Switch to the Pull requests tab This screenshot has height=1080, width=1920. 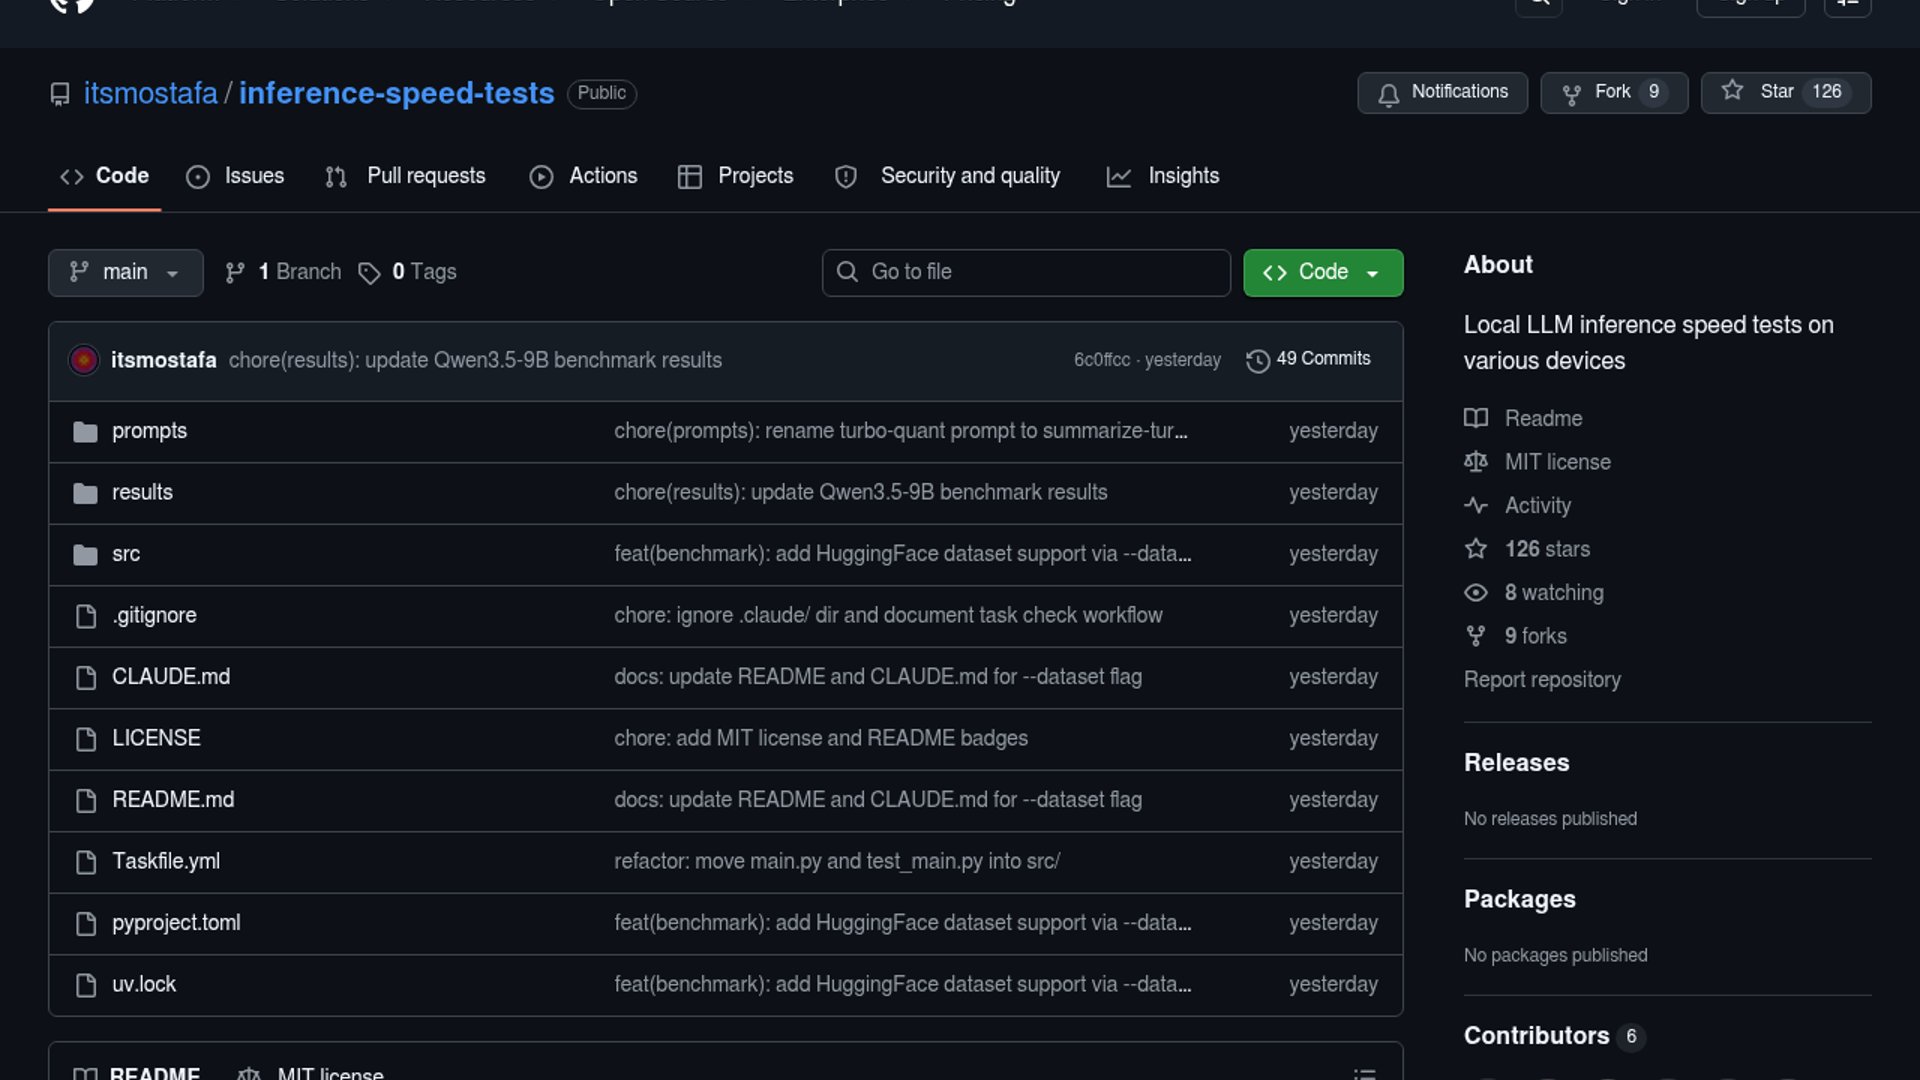point(406,176)
